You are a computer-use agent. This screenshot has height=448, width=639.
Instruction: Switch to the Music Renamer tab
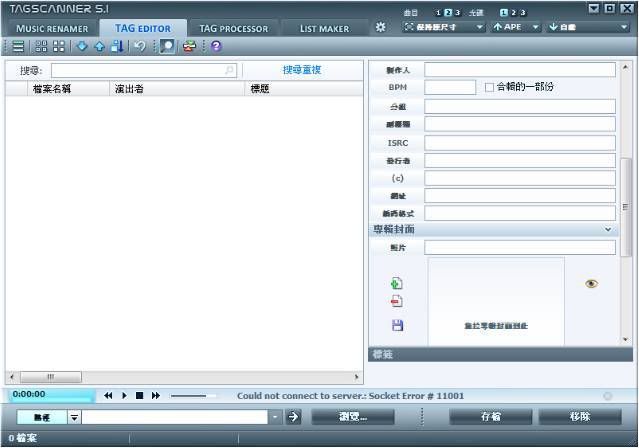(52, 28)
